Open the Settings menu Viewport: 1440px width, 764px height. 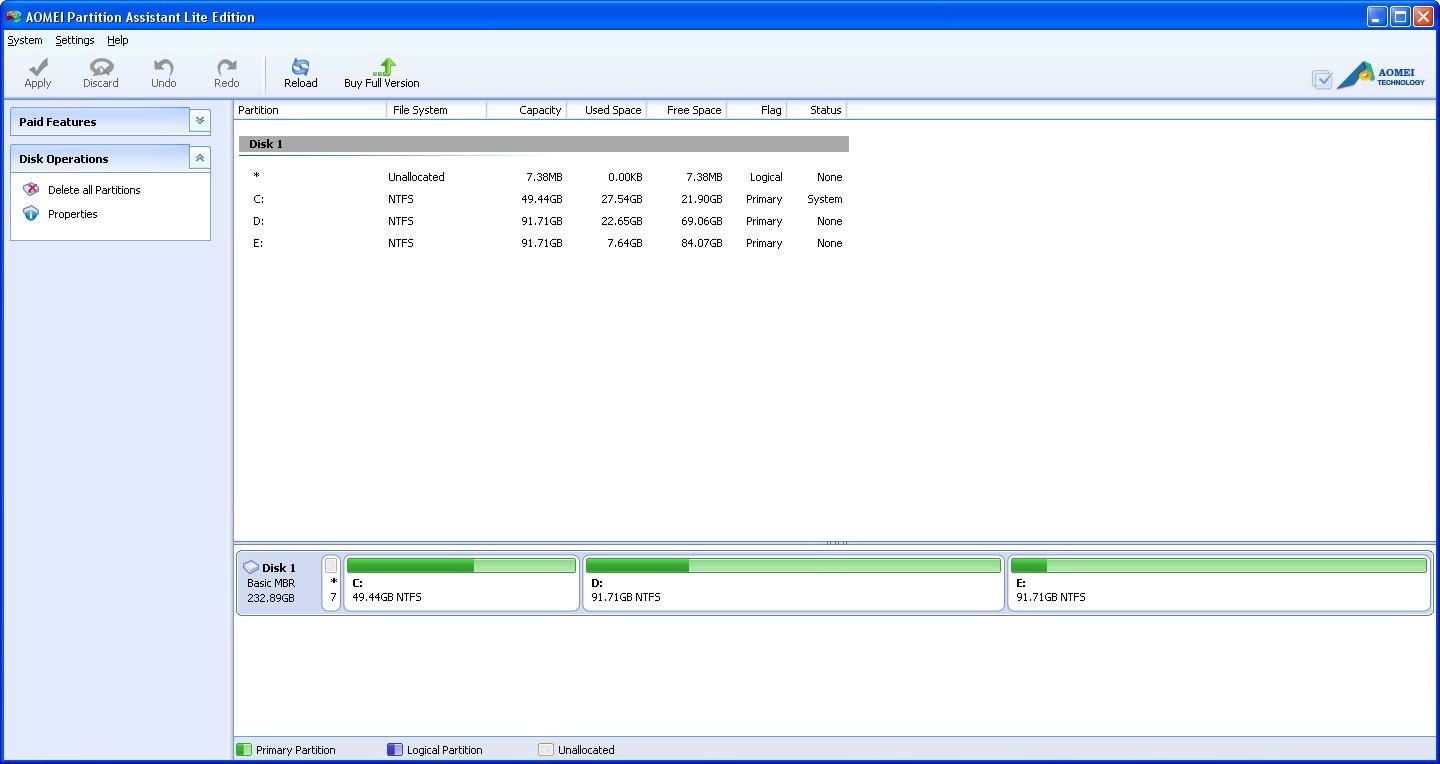(x=75, y=40)
